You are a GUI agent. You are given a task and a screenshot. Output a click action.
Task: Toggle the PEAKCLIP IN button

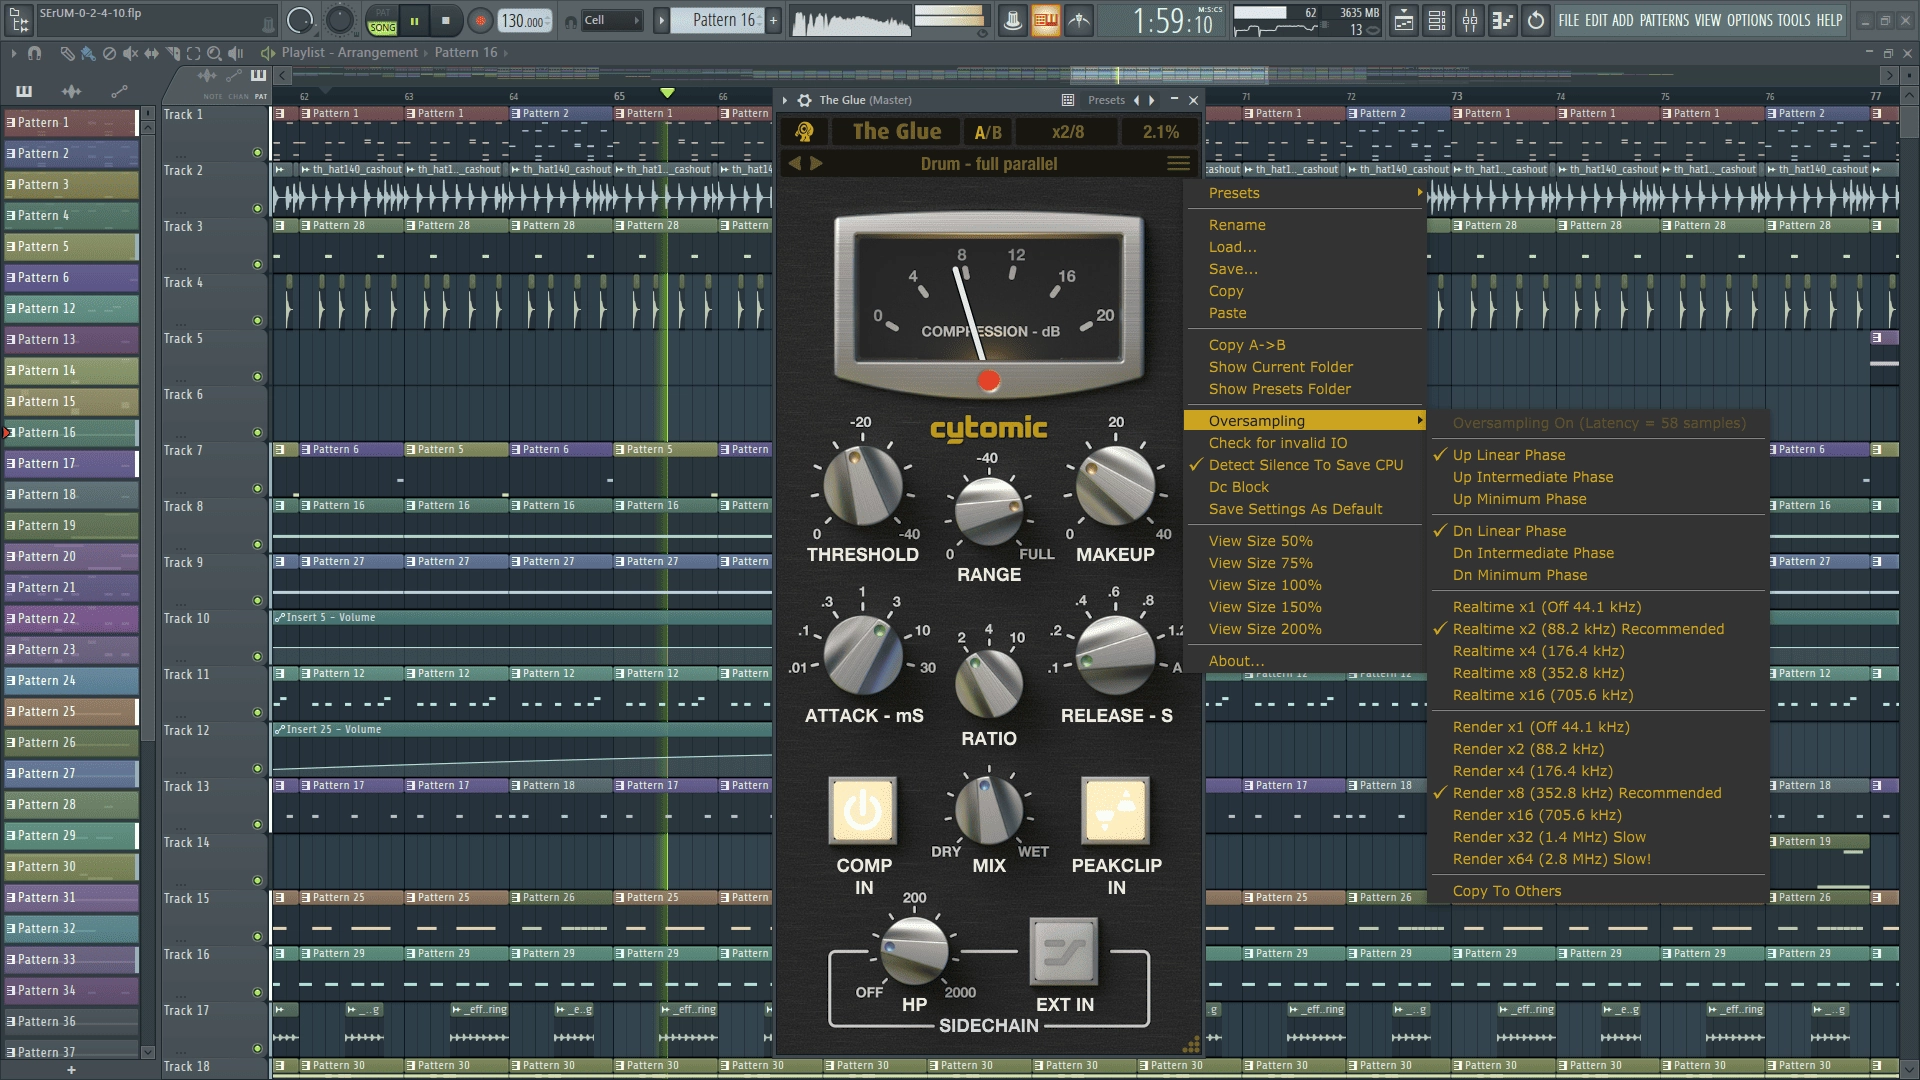1115,811
